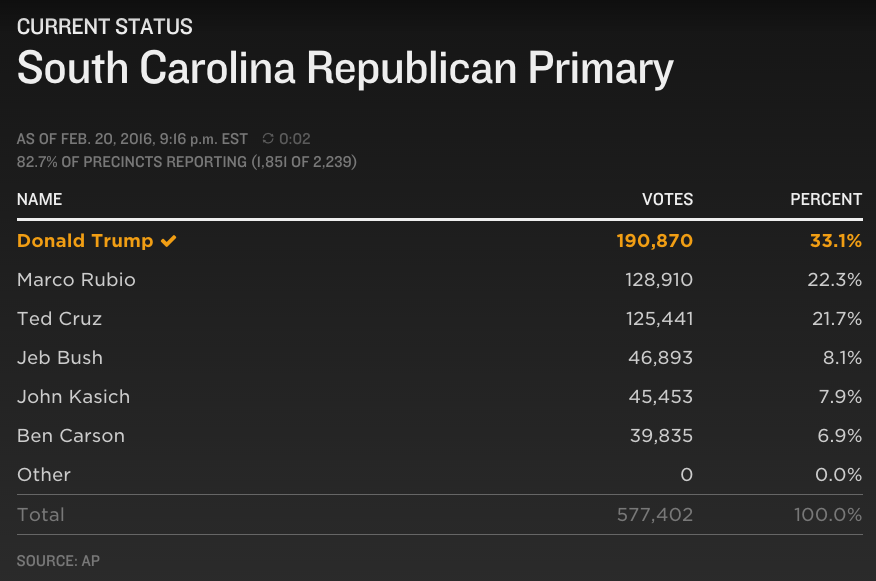The height and width of the screenshot is (581, 876).
Task: Click the 0:02 refresh timer text
Action: [x=294, y=139]
